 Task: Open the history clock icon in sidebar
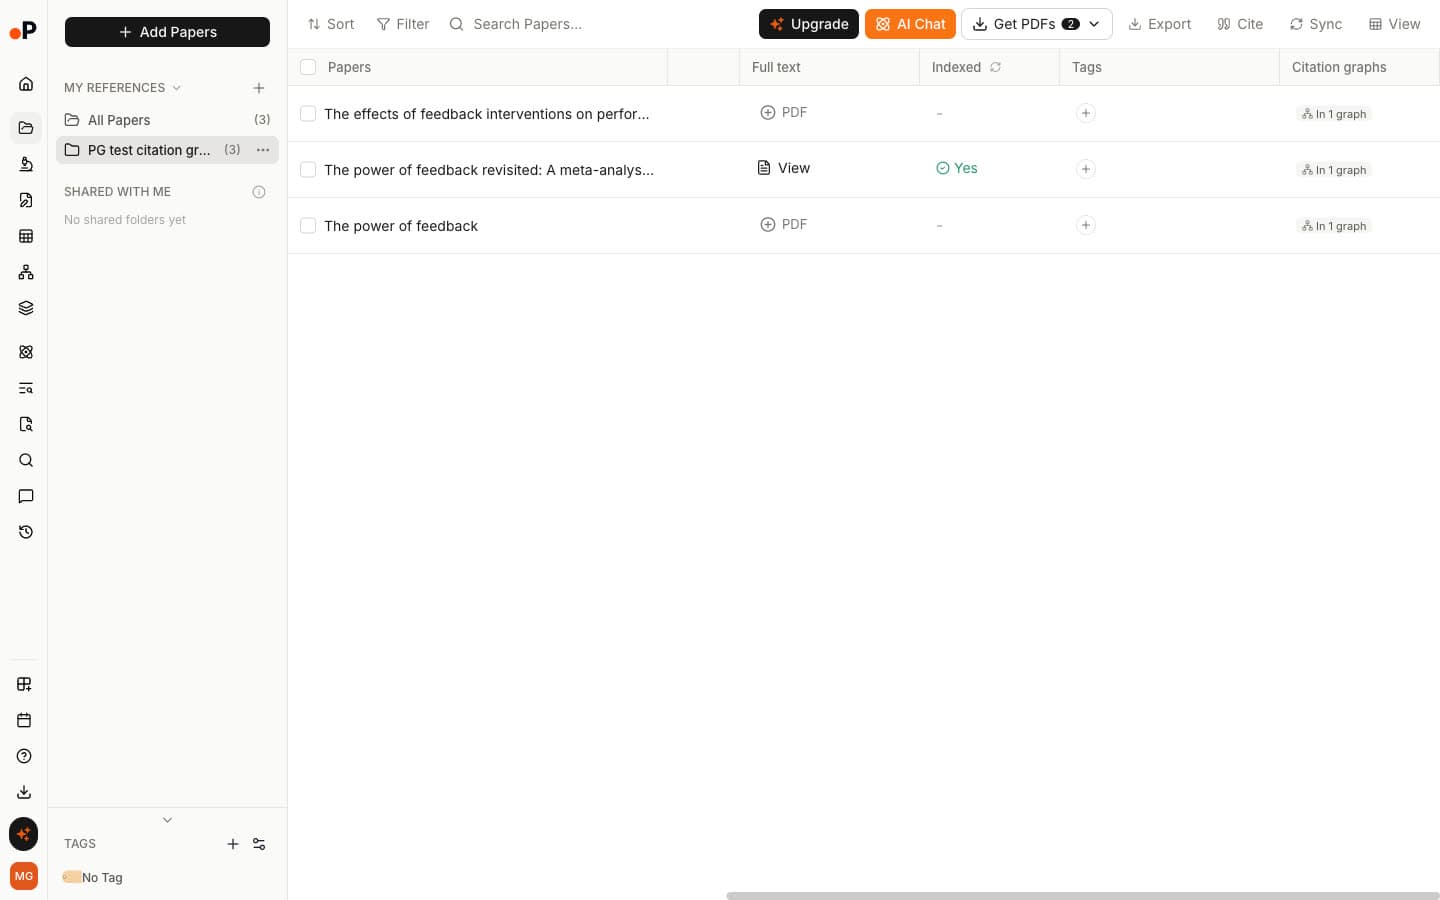(26, 532)
